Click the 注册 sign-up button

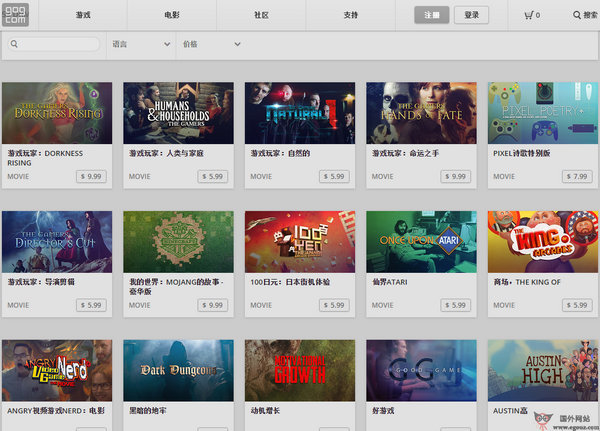click(x=432, y=15)
